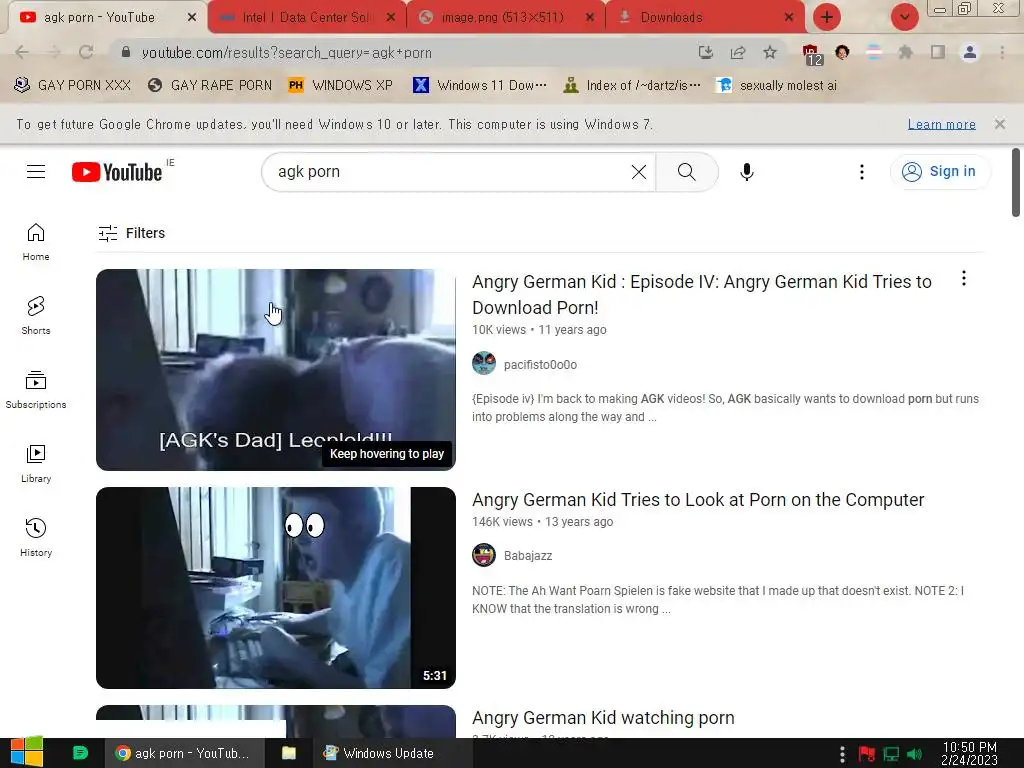This screenshot has height=768, width=1024.
Task: Clear the YouTube search box with the X
Action: (639, 172)
